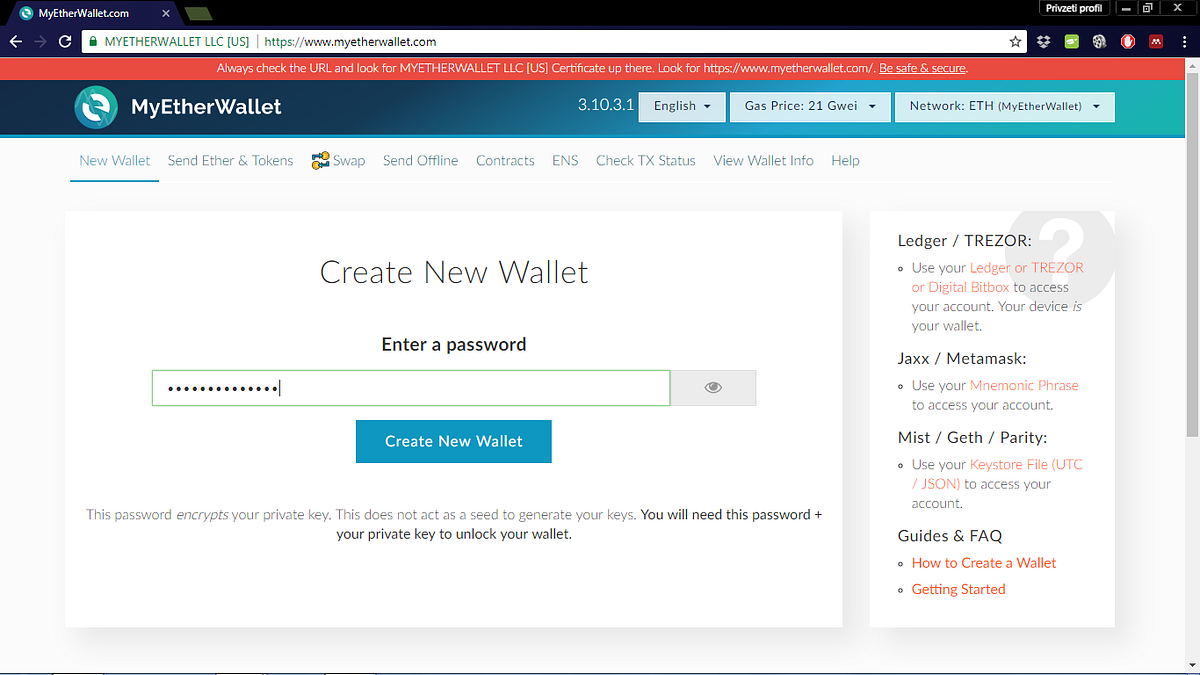This screenshot has width=1200, height=675.
Task: Click the version number 3.10.3.1
Action: tap(605, 105)
